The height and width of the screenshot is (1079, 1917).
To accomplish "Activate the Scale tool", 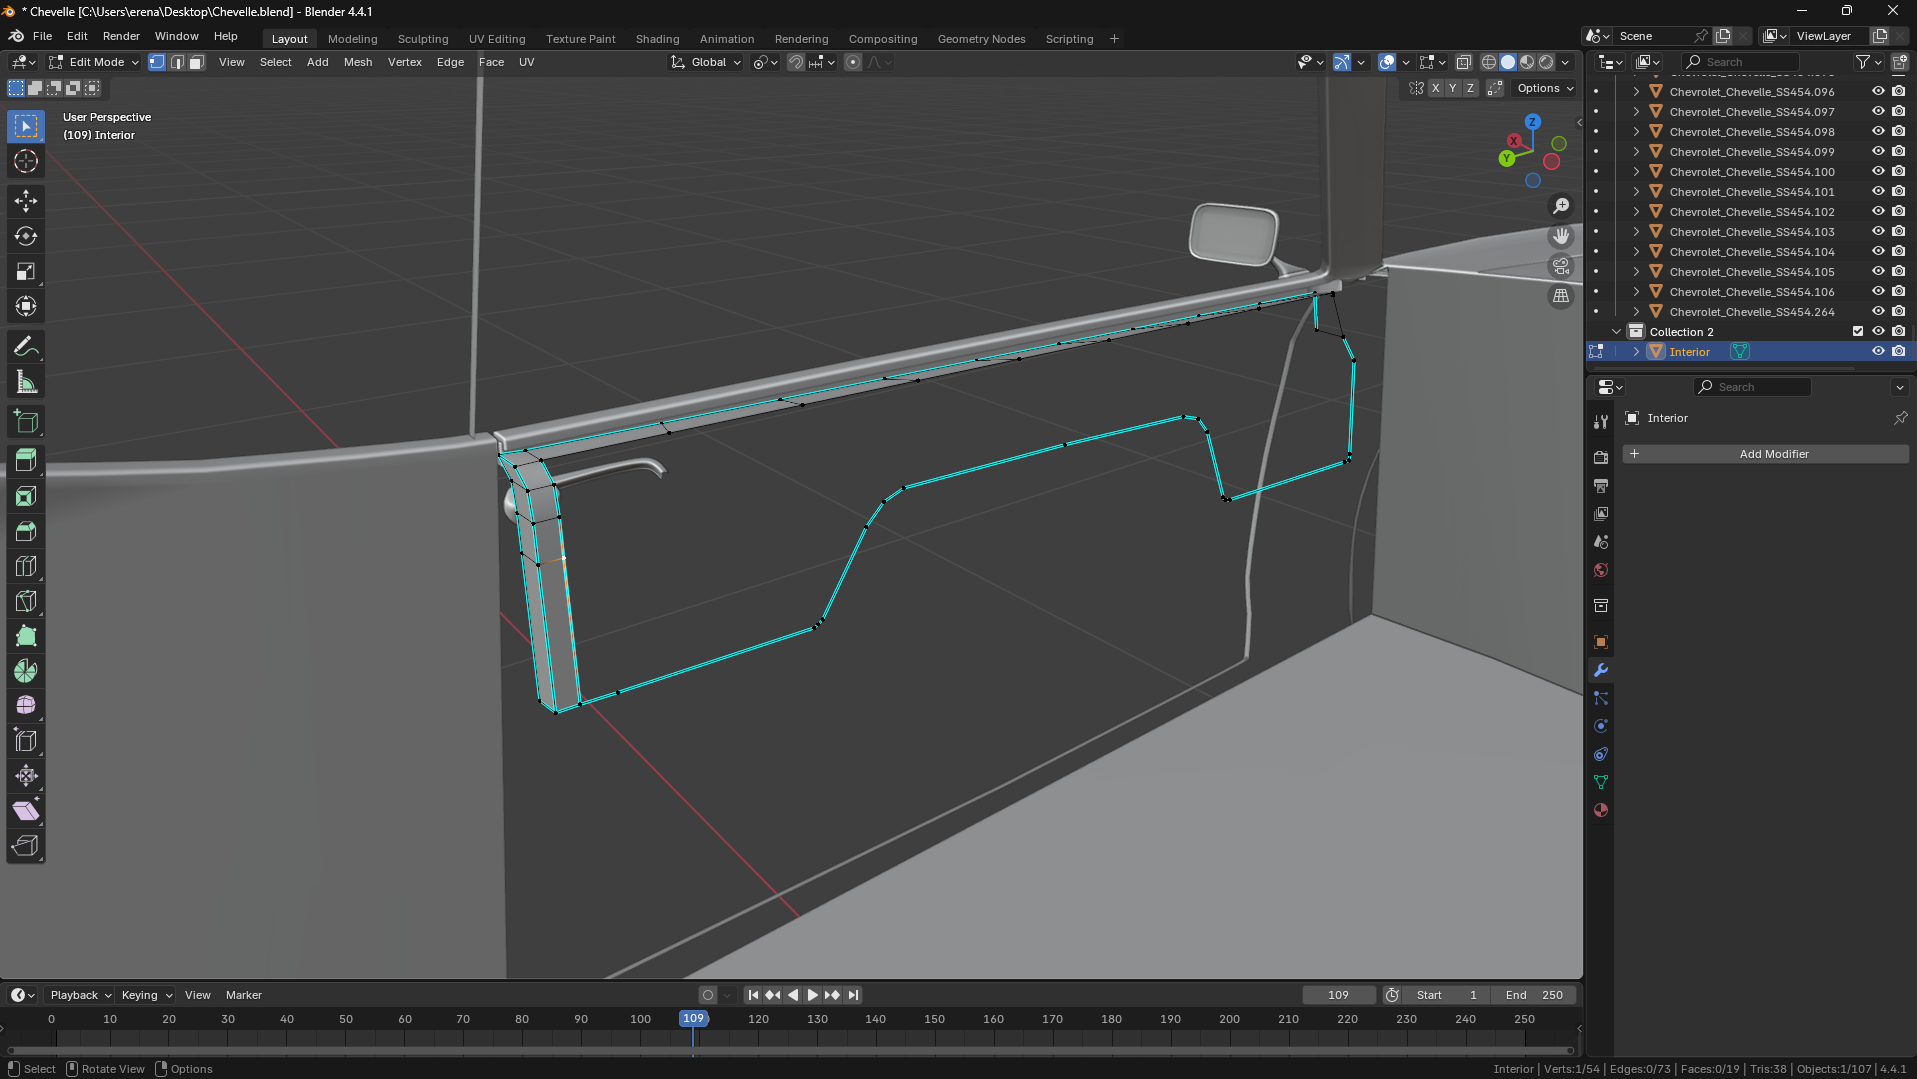I will [x=26, y=271].
